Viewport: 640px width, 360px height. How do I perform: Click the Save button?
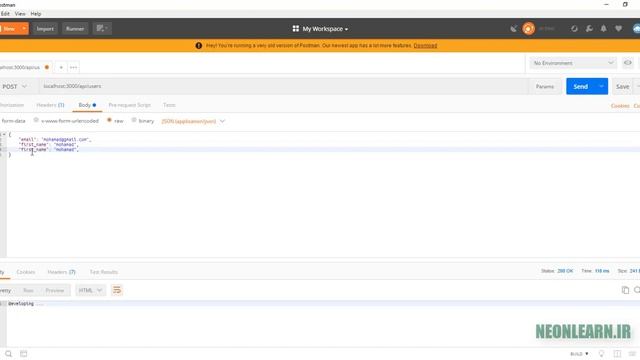(x=622, y=87)
